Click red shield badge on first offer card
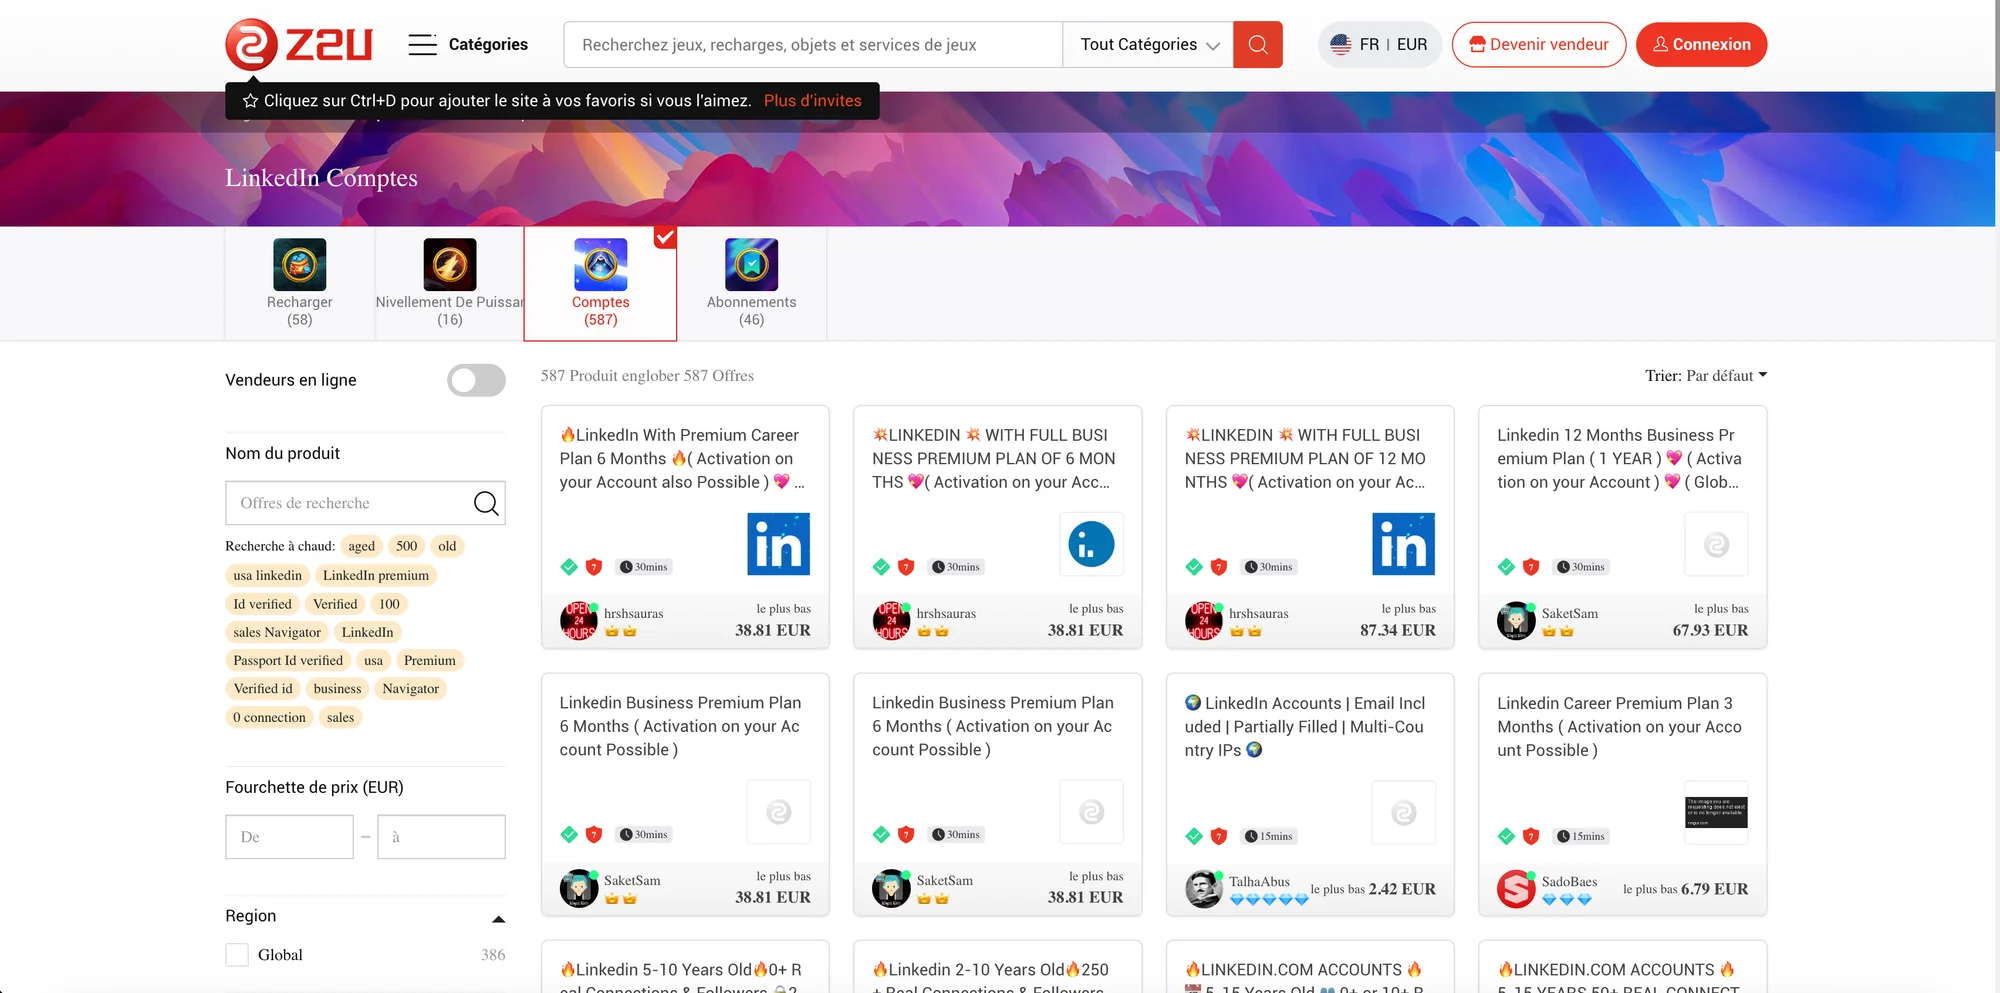Image resolution: width=2000 pixels, height=993 pixels. click(x=594, y=567)
